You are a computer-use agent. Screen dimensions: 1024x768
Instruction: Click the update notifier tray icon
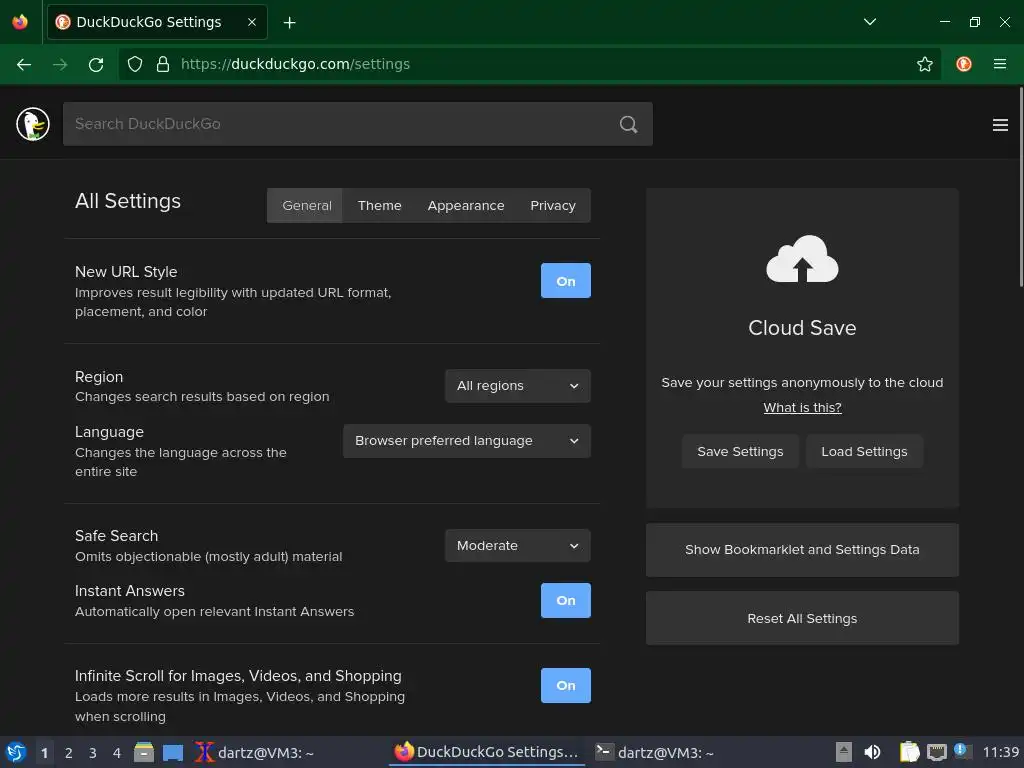[962, 751]
